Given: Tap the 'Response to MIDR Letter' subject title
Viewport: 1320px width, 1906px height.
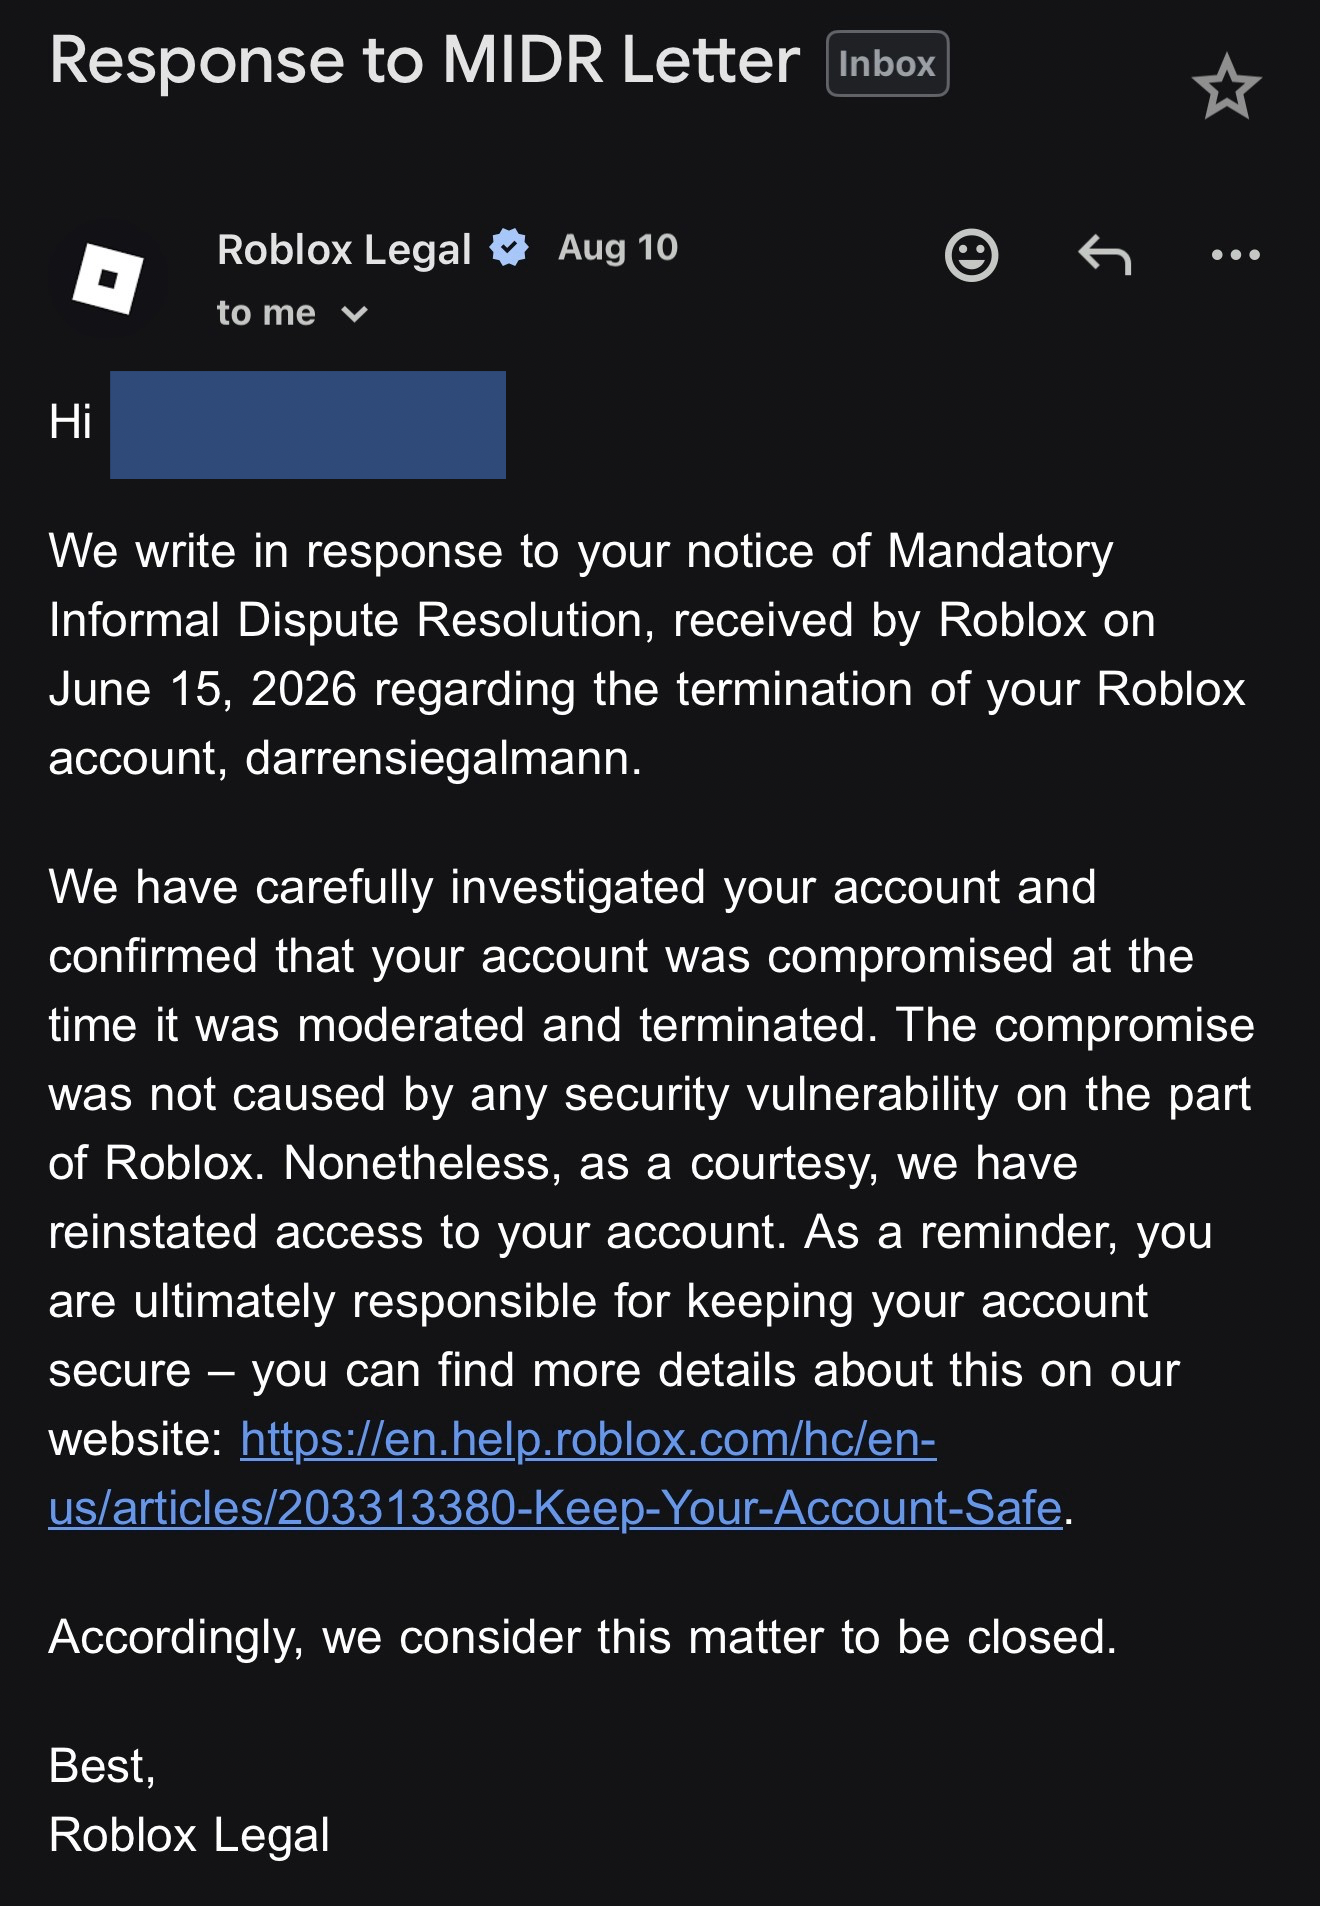Looking at the screenshot, I should (x=425, y=60).
